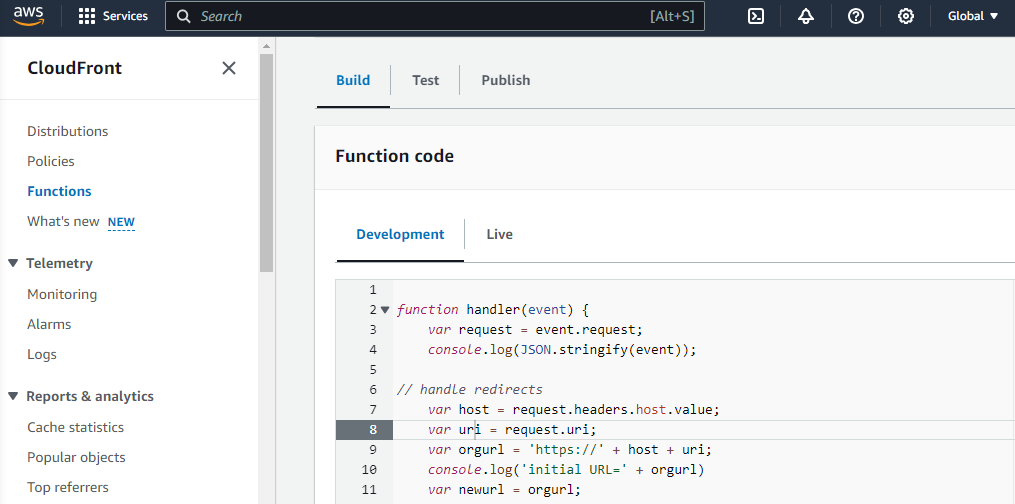Click line number 8 in the gutter
The height and width of the screenshot is (504, 1015).
(x=373, y=430)
